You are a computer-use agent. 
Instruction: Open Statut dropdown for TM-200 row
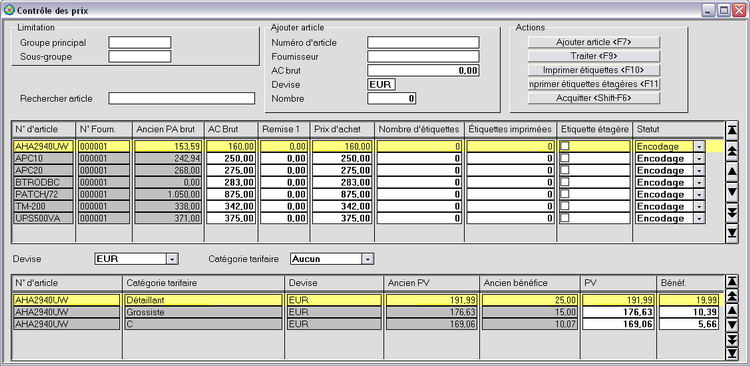699,206
